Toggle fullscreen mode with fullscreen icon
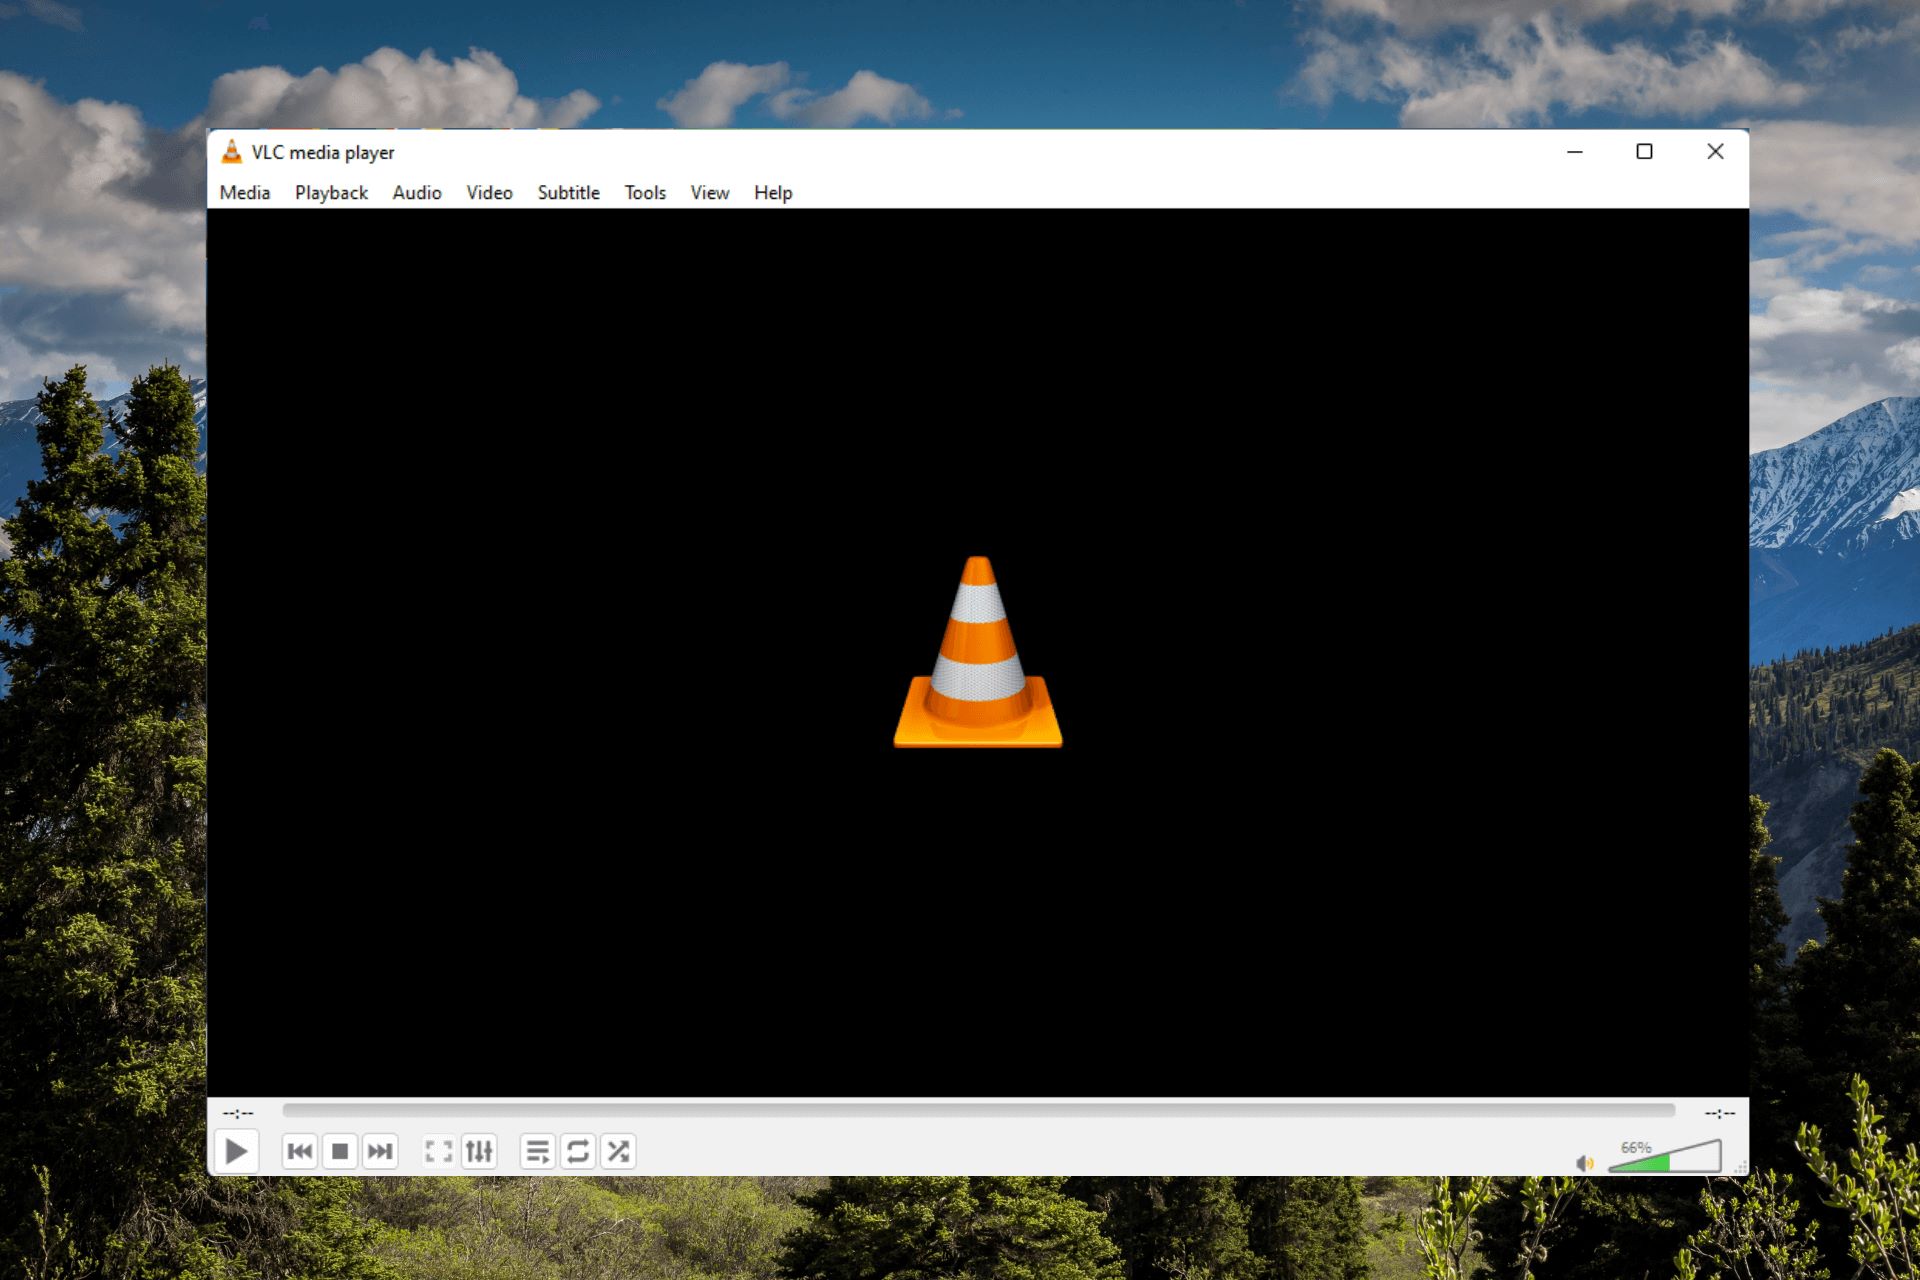Screen dimensions: 1920x1280 441,1150
